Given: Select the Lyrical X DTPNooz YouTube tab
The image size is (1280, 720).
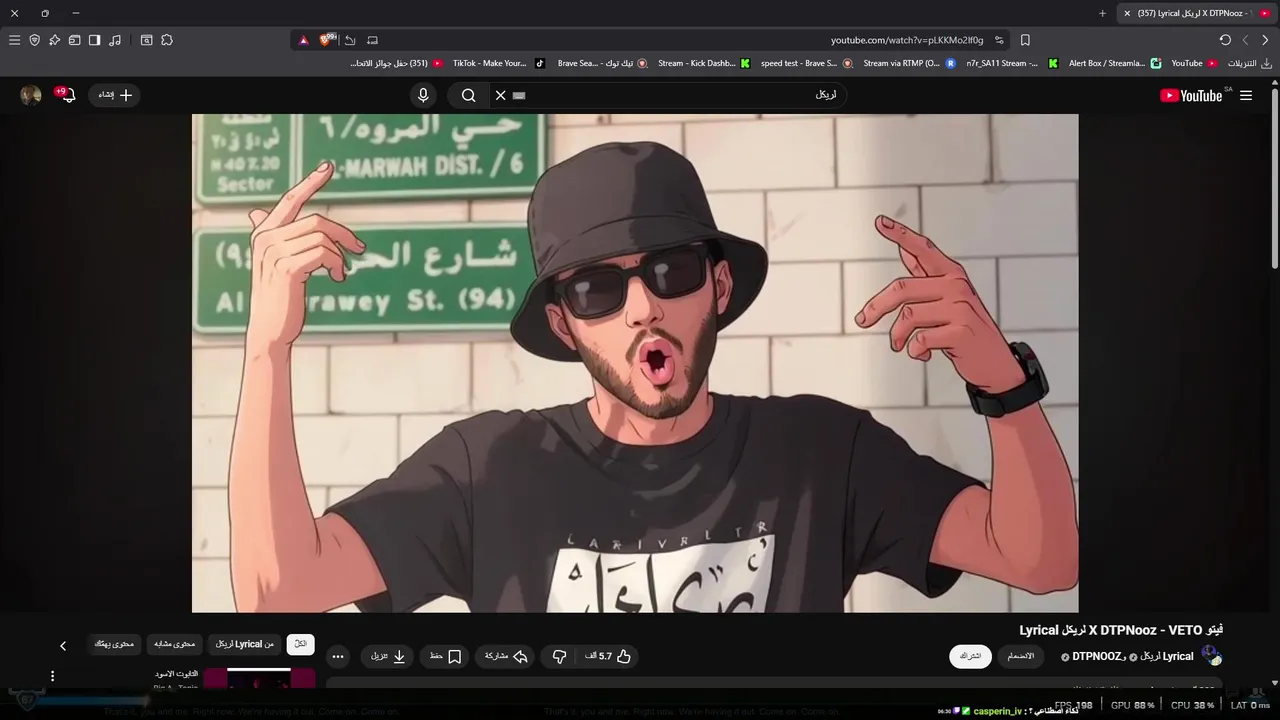Looking at the screenshot, I should click(x=1195, y=13).
